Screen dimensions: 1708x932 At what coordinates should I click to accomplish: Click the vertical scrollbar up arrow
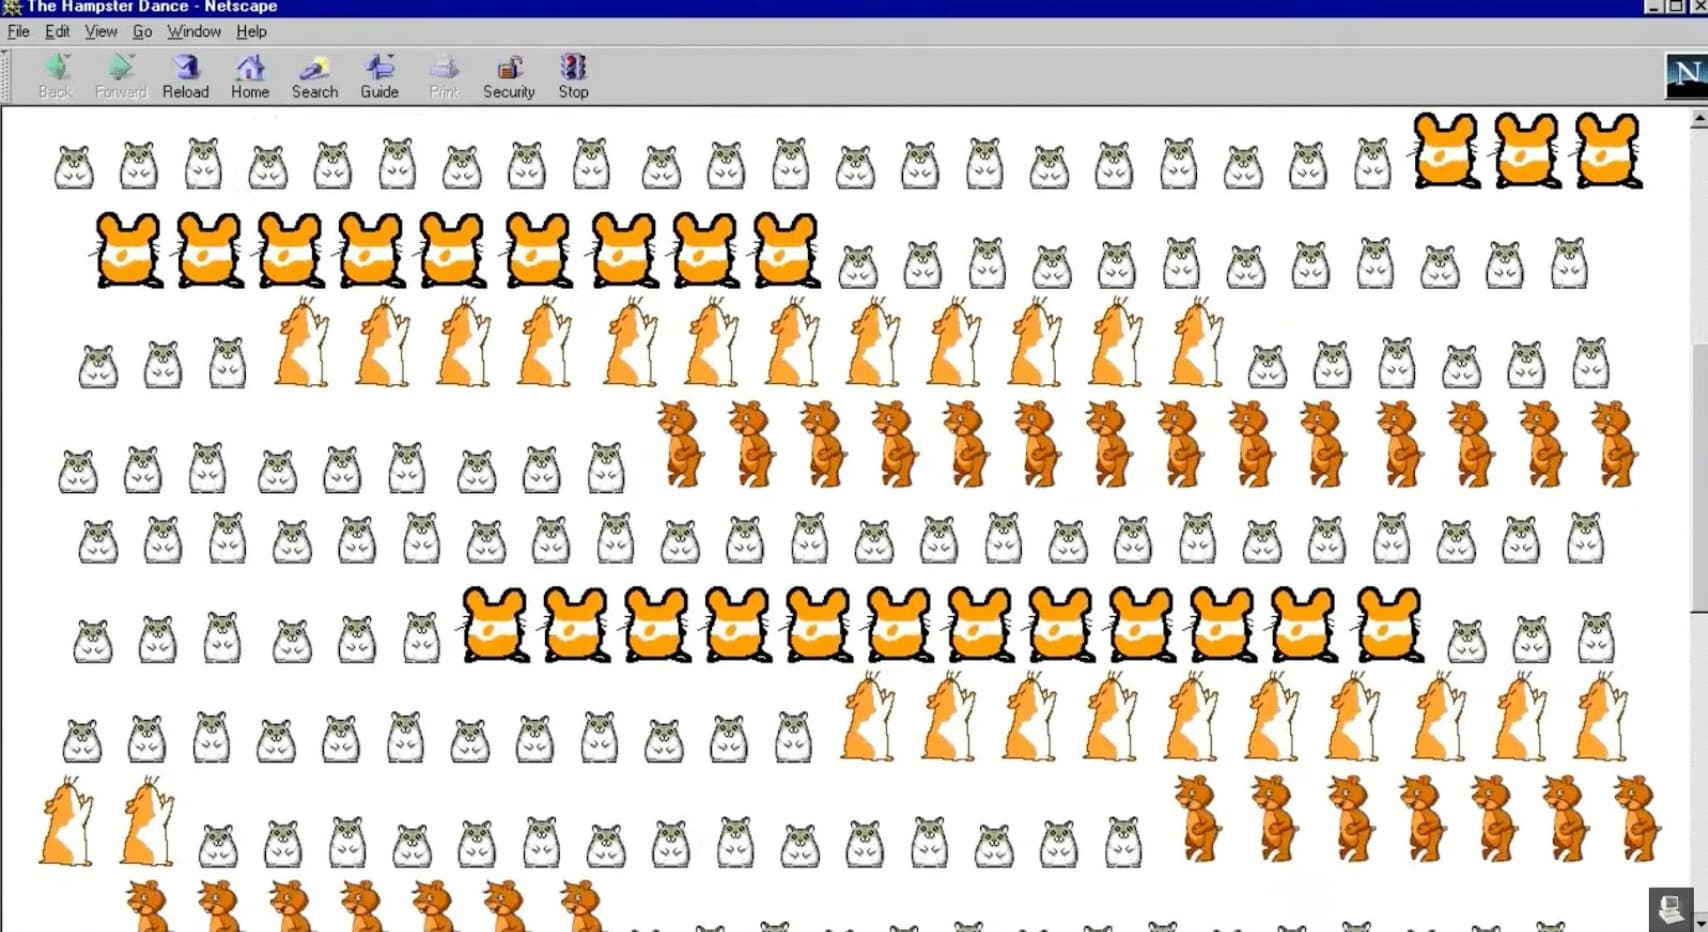(1698, 119)
